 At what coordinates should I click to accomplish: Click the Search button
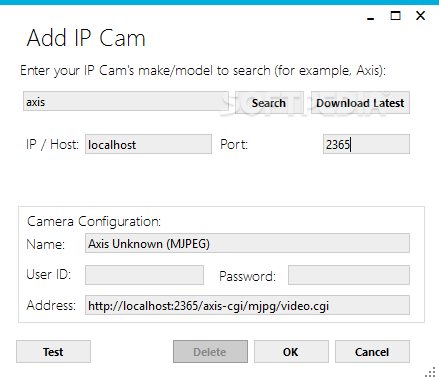coord(269,103)
